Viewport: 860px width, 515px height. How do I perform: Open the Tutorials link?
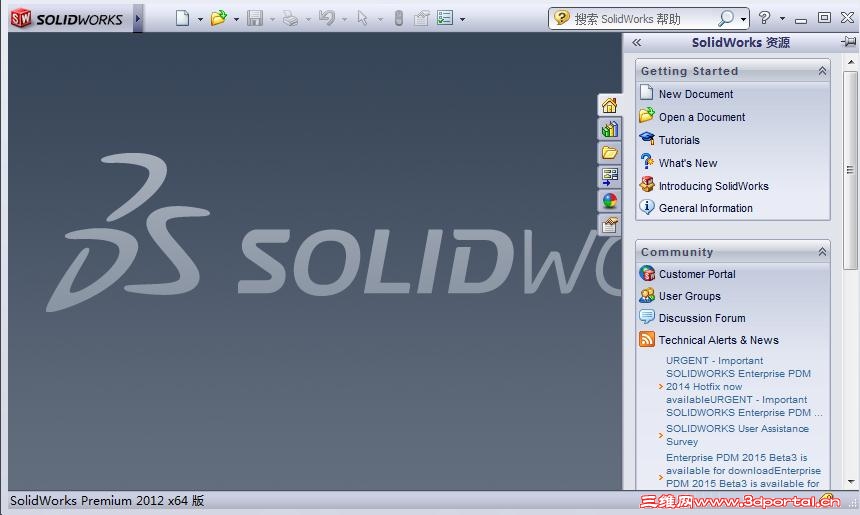(679, 140)
